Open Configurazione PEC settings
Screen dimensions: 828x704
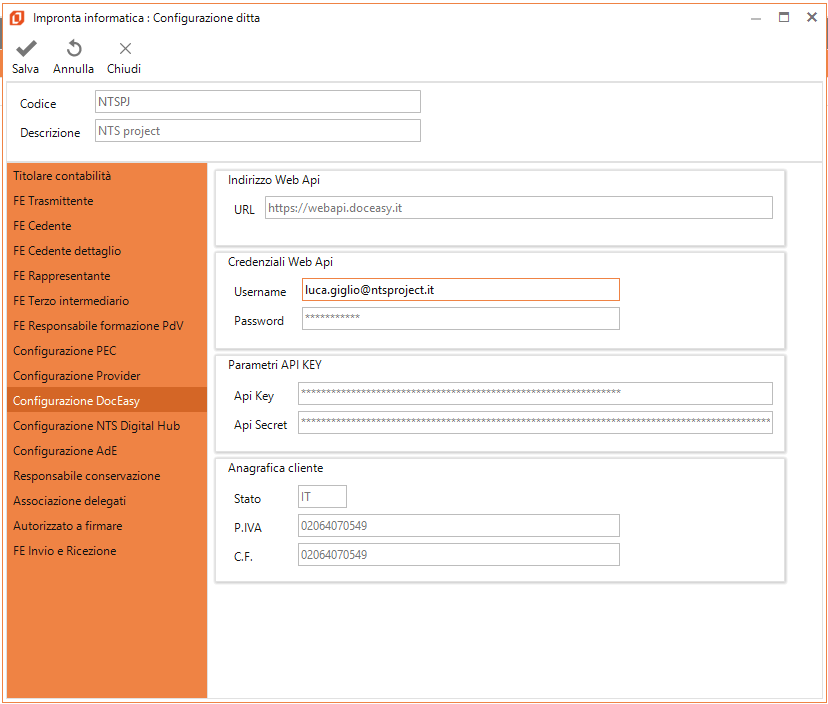click(64, 351)
